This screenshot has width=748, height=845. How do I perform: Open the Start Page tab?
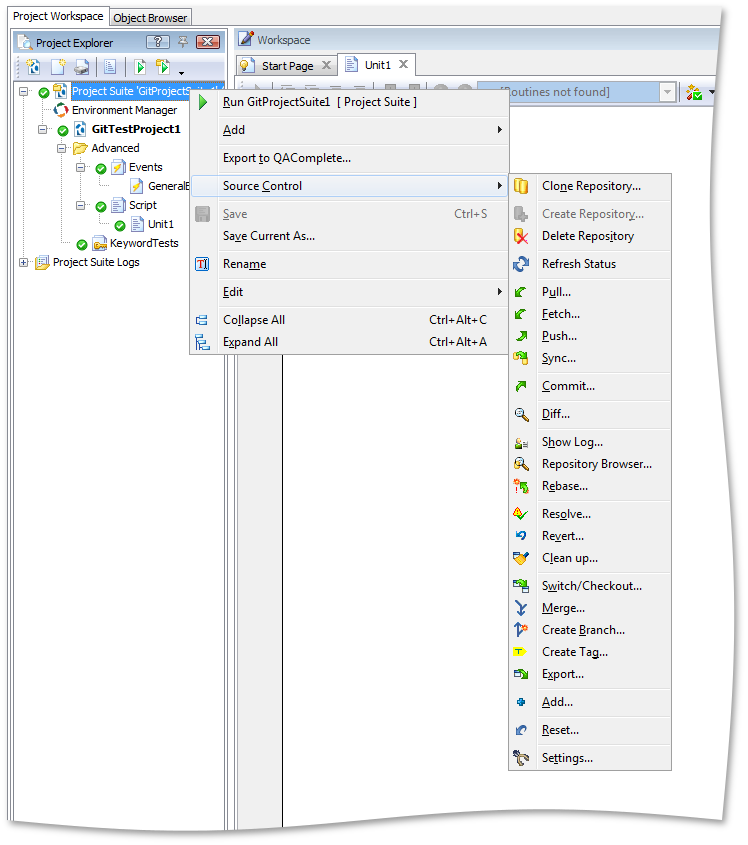pyautogui.click(x=286, y=66)
